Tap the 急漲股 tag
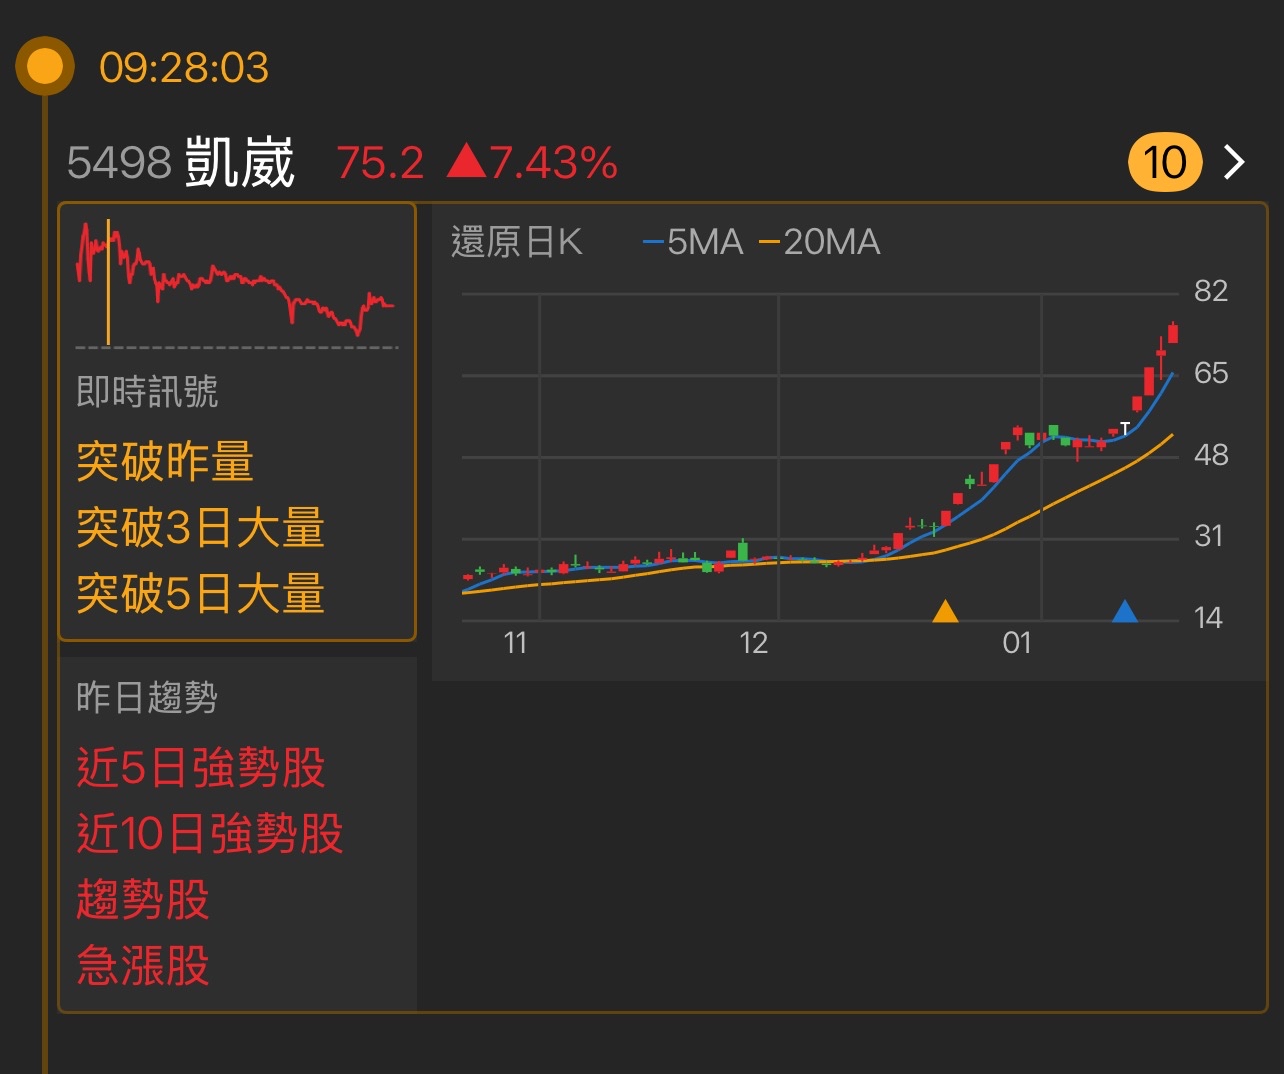 tap(143, 966)
